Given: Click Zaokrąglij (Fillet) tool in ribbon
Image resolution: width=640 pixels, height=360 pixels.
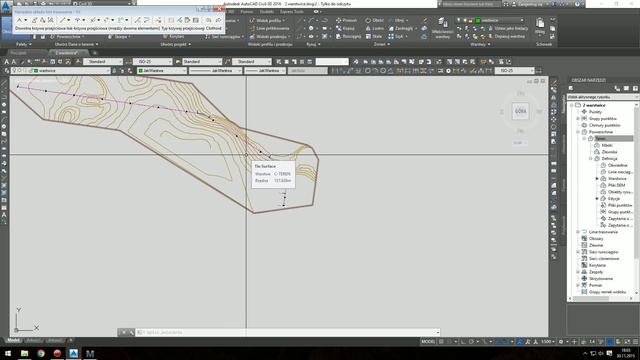Looking at the screenshot, I should tap(401, 28).
